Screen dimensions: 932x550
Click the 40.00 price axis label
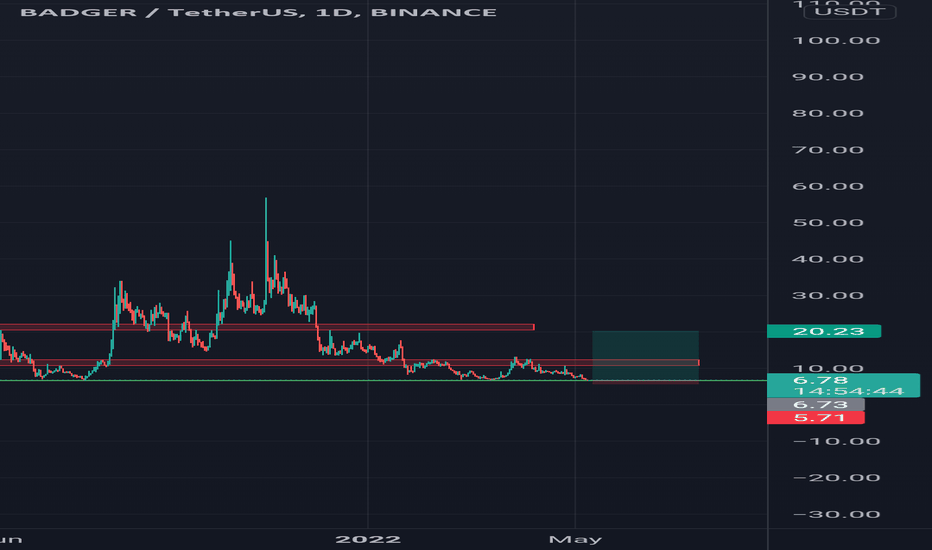(827, 259)
